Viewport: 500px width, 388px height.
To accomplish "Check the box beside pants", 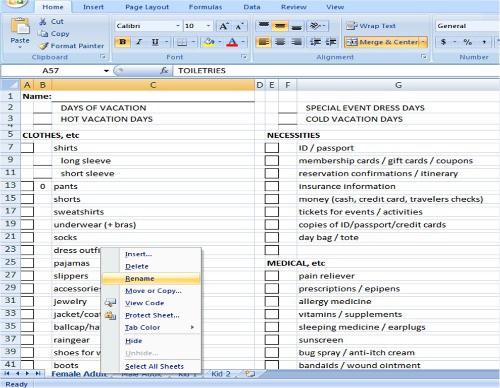I will coord(27,186).
